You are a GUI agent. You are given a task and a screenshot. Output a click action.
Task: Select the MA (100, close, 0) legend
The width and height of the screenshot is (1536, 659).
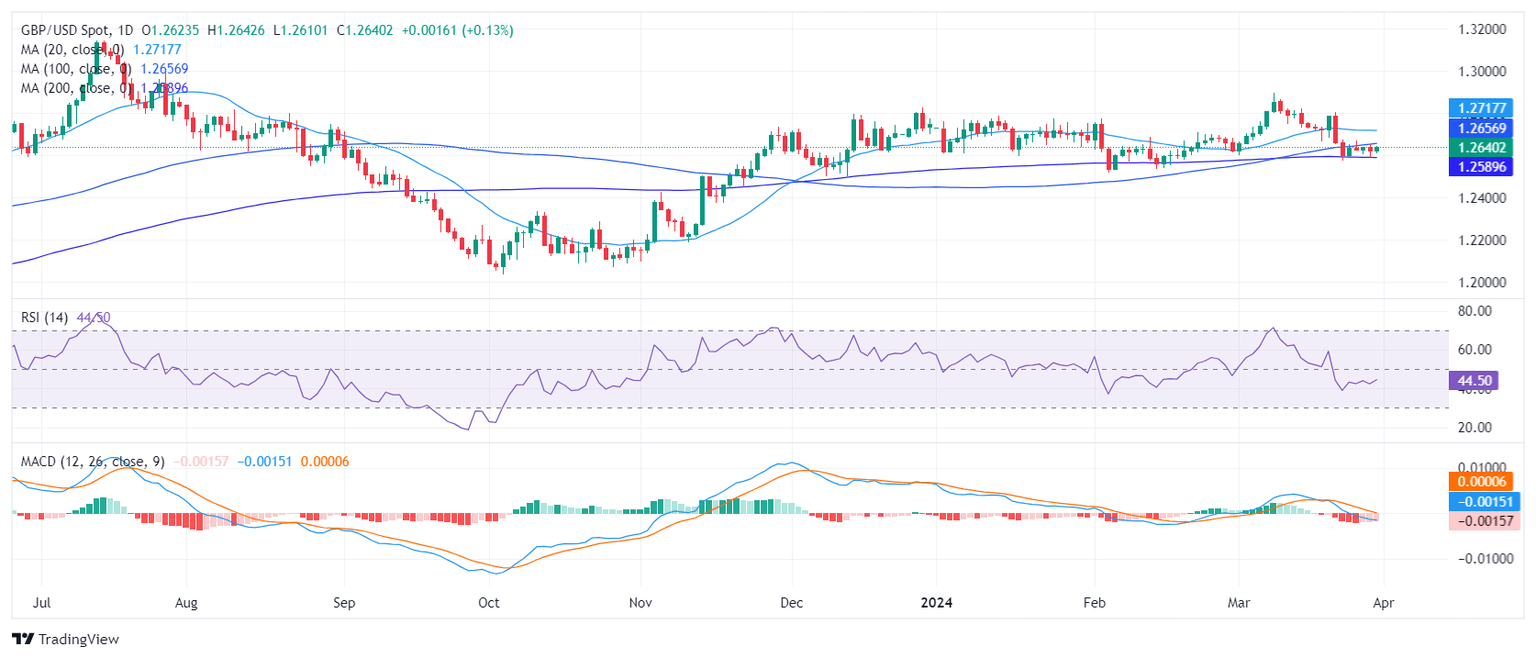(x=76, y=69)
